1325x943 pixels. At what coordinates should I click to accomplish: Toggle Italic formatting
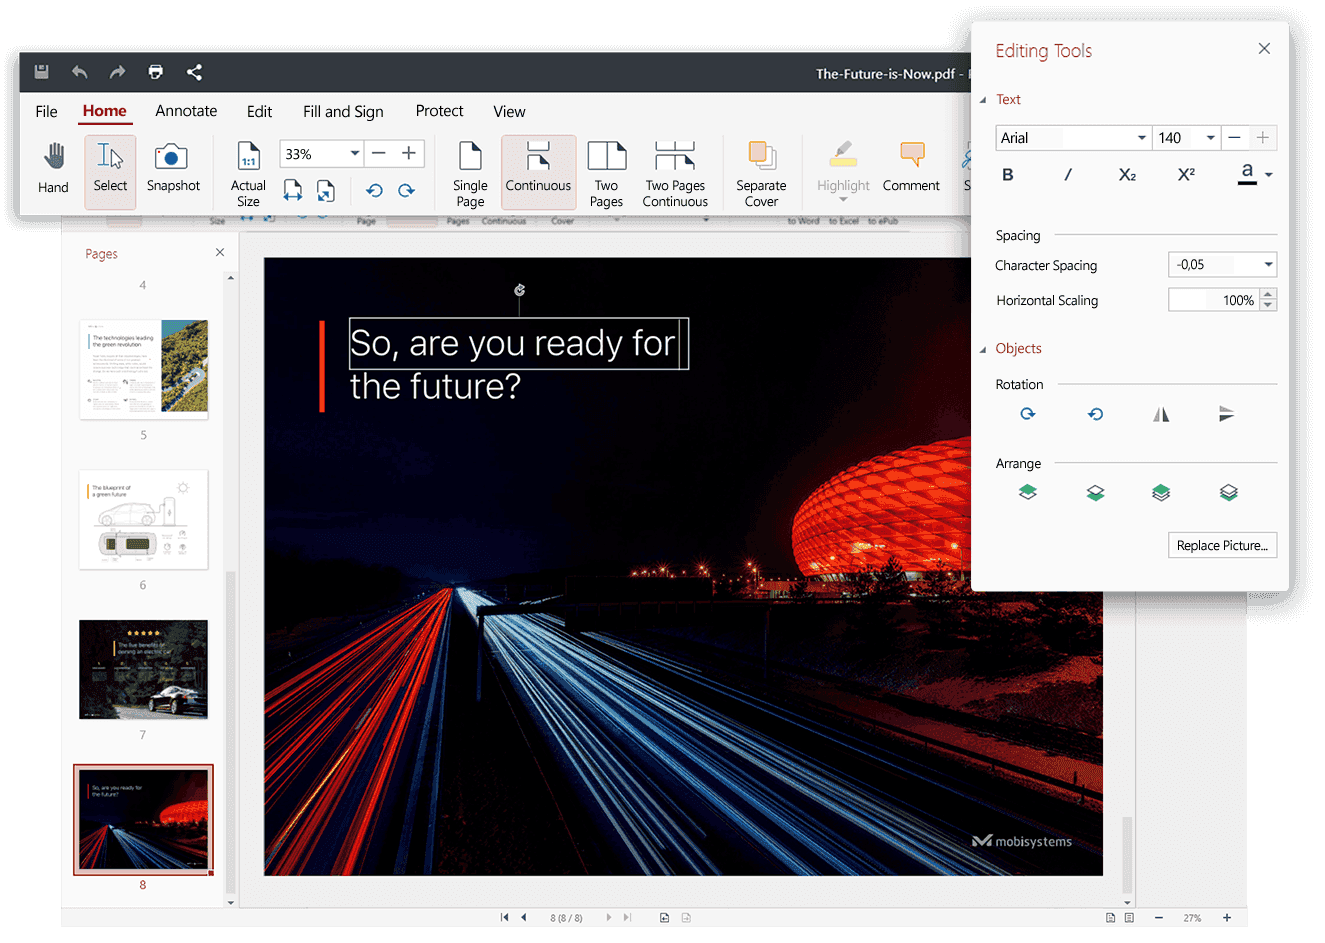[x=1068, y=174]
